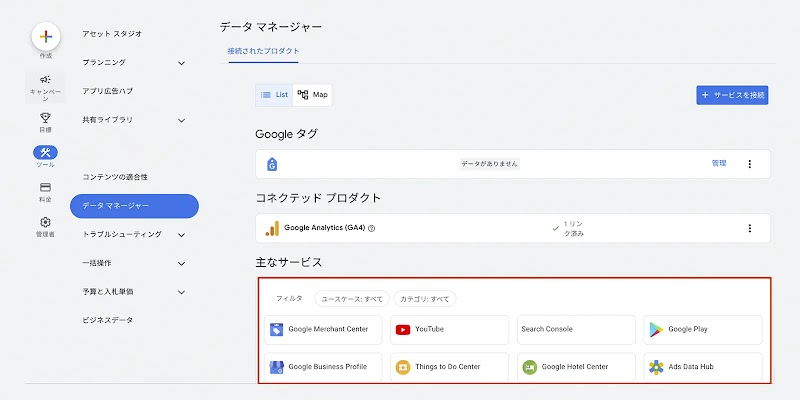Click the Things to Do Center ticket icon
Screen dimensions: 800x400
403,367
